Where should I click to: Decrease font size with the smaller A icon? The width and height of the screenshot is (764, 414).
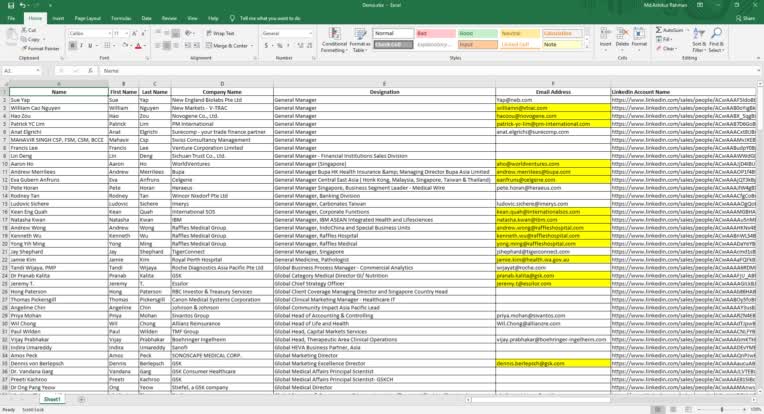144,34
